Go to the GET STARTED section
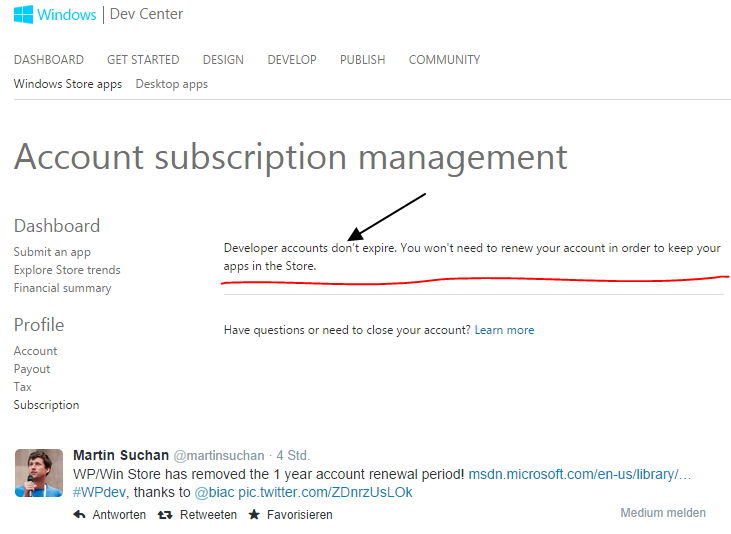Screen dimensions: 731x534 pyautogui.click(x=143, y=60)
